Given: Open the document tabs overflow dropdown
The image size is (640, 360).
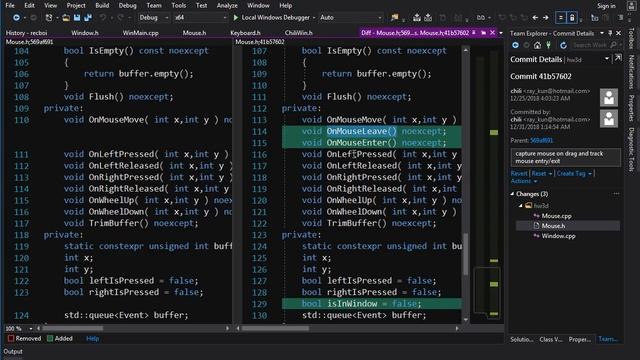Looking at the screenshot, I should tap(501, 33).
